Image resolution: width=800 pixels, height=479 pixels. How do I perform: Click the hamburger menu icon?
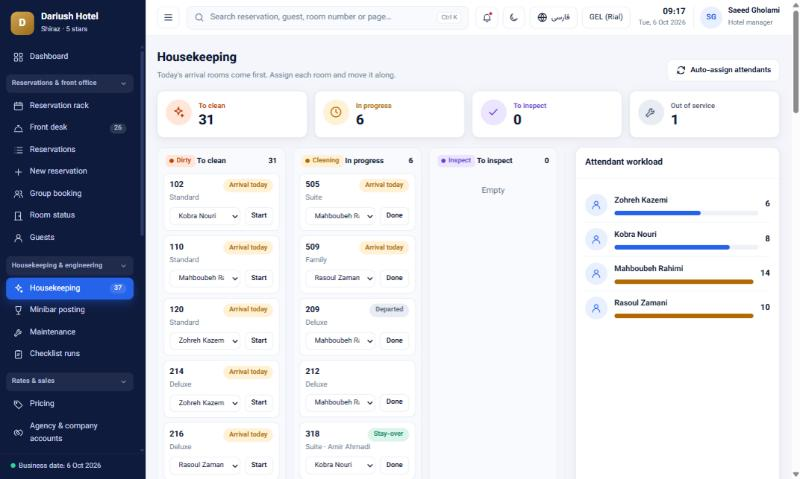click(168, 17)
